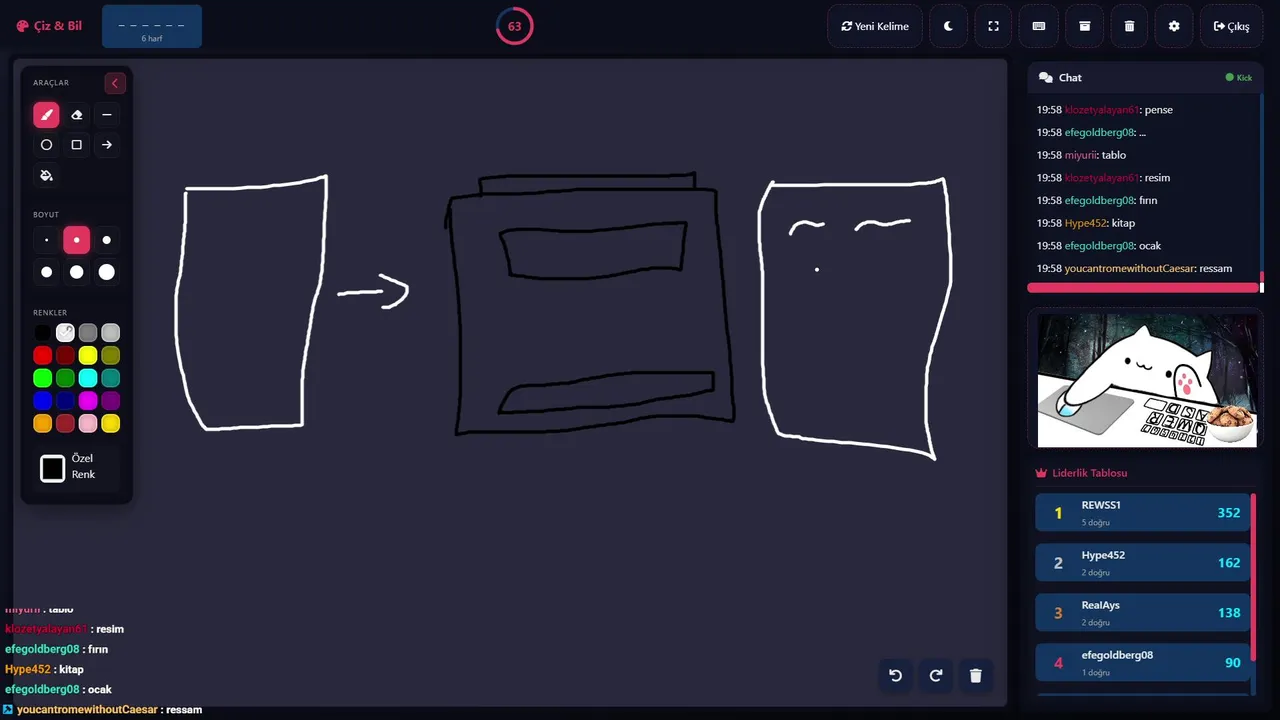Click the 6 harf word hint box

tap(152, 26)
